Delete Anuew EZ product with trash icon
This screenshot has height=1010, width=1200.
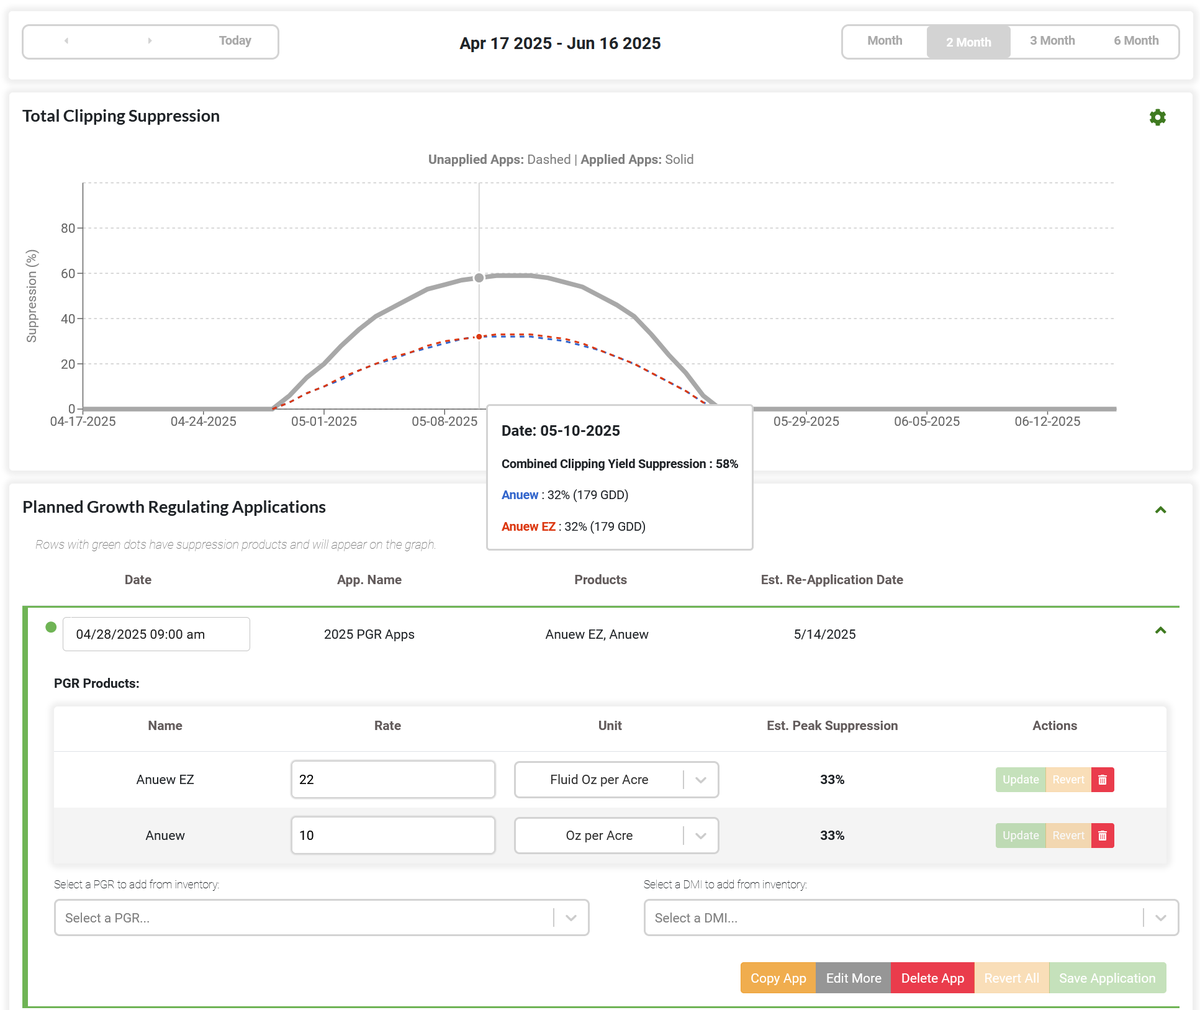click(x=1102, y=780)
